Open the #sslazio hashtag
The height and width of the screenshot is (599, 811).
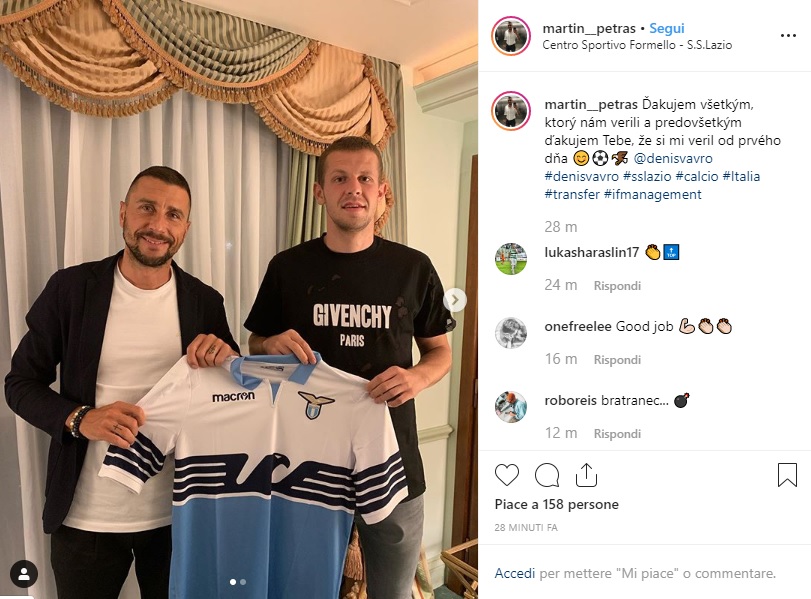(x=647, y=176)
